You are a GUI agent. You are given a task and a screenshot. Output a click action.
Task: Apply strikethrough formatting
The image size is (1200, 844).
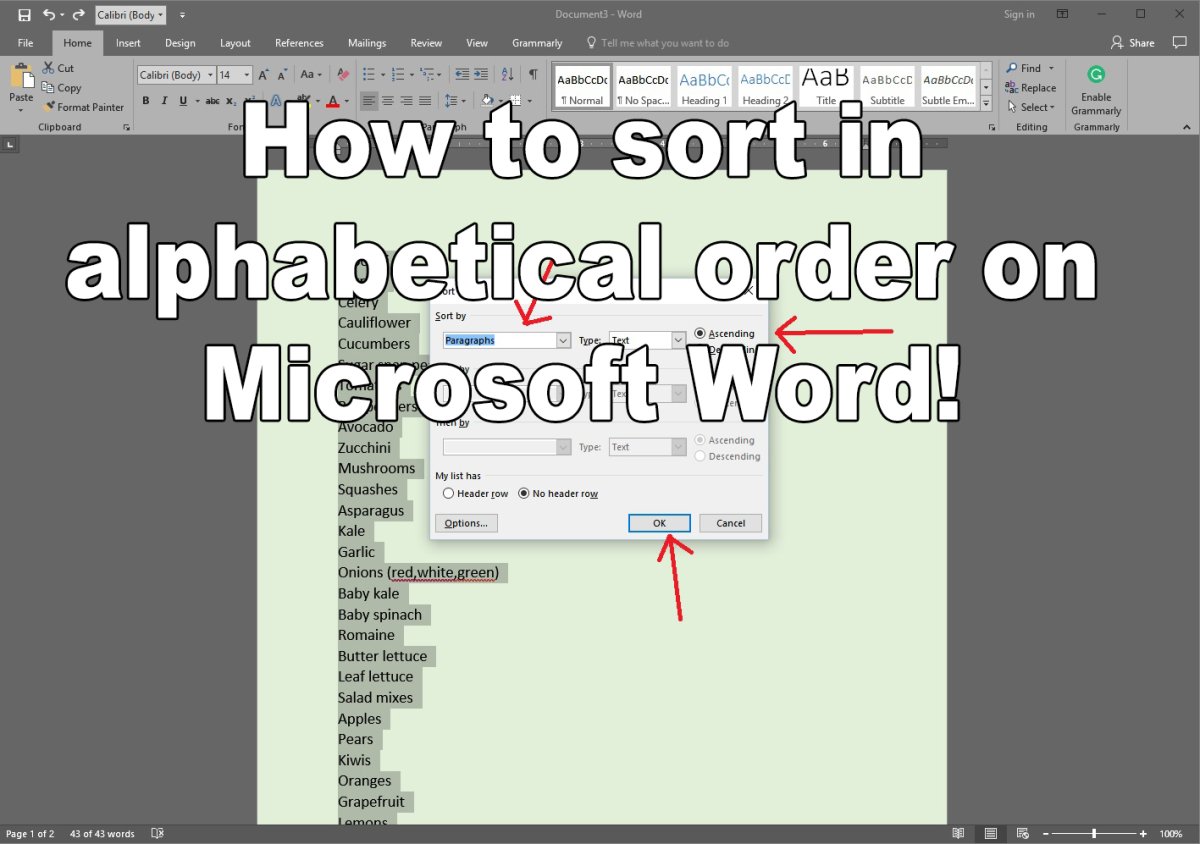point(213,101)
